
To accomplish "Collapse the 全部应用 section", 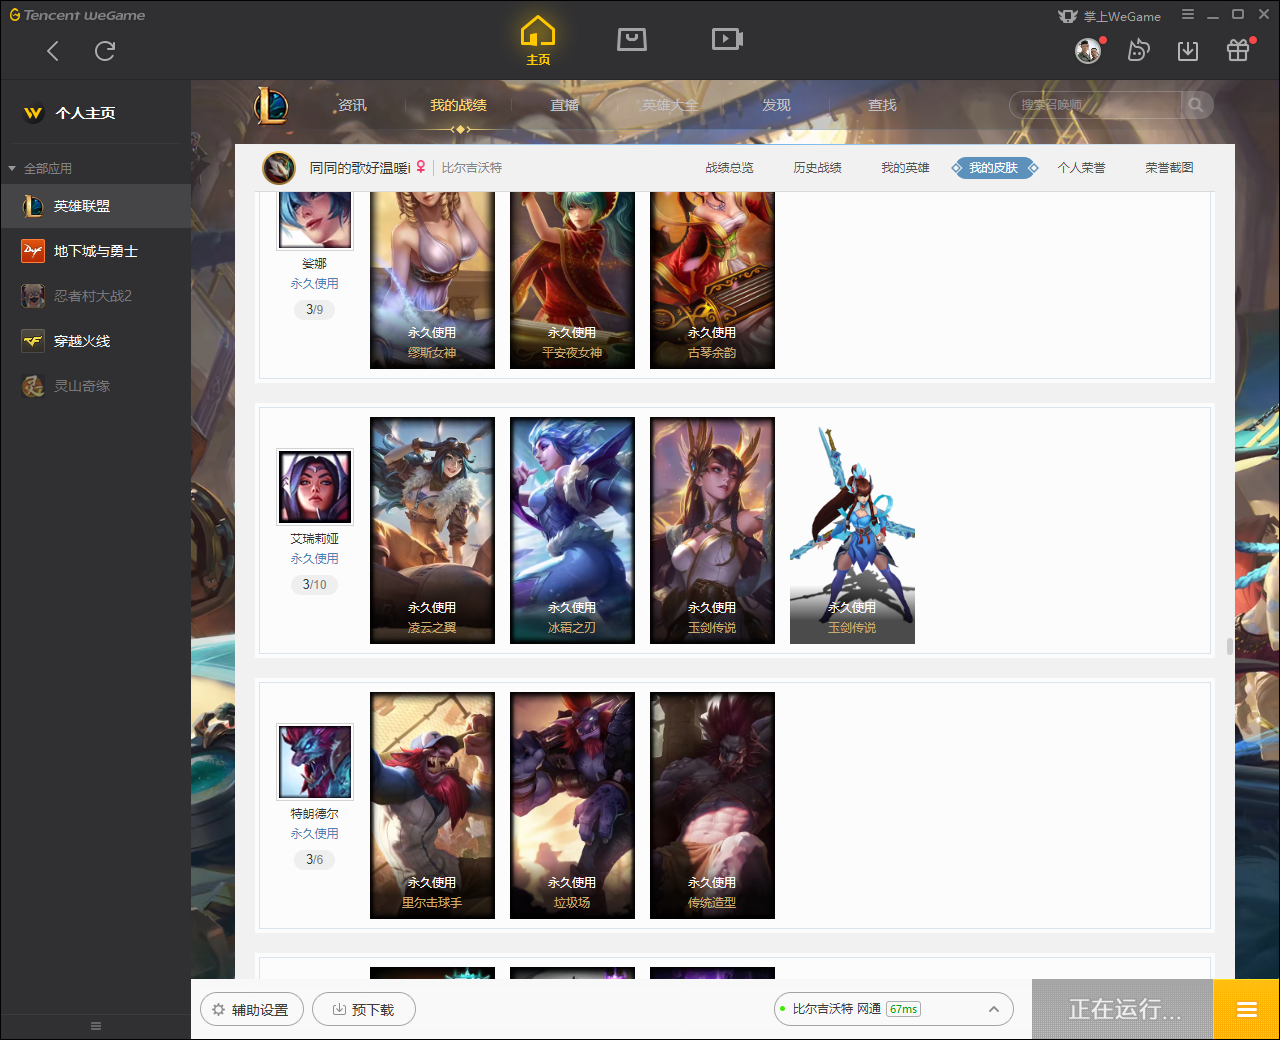I will (40, 168).
